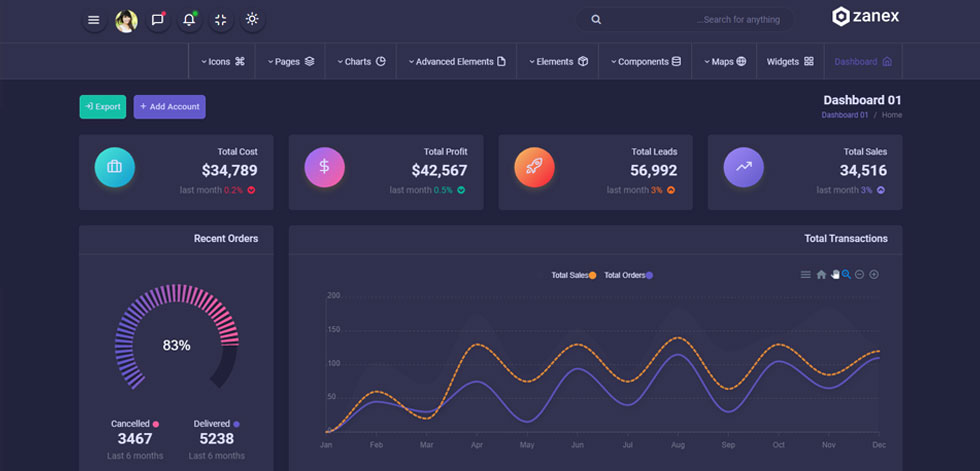Click the purple up arrow under Total Sales
Screen dimensions: 980x471
(881, 190)
